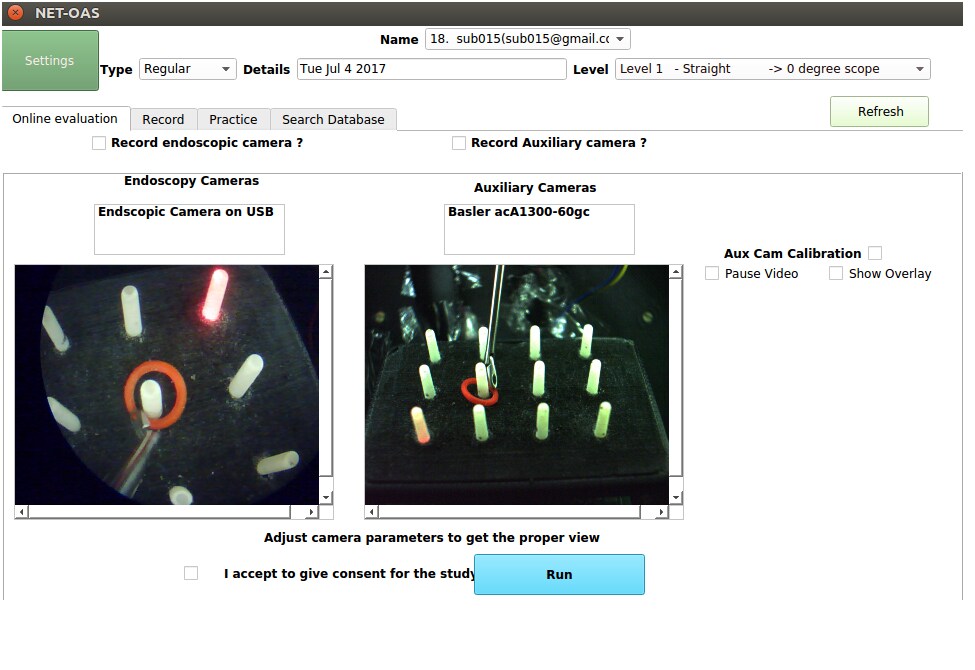Click down arrow of auxiliary view scrollbar
Image resolution: width=975 pixels, height=670 pixels.
coord(676,498)
